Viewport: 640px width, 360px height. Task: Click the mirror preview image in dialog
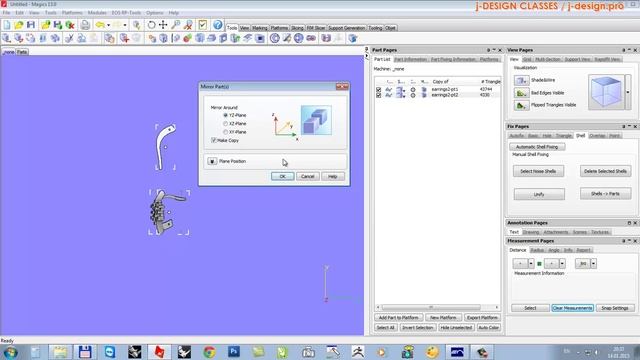pyautogui.click(x=316, y=120)
